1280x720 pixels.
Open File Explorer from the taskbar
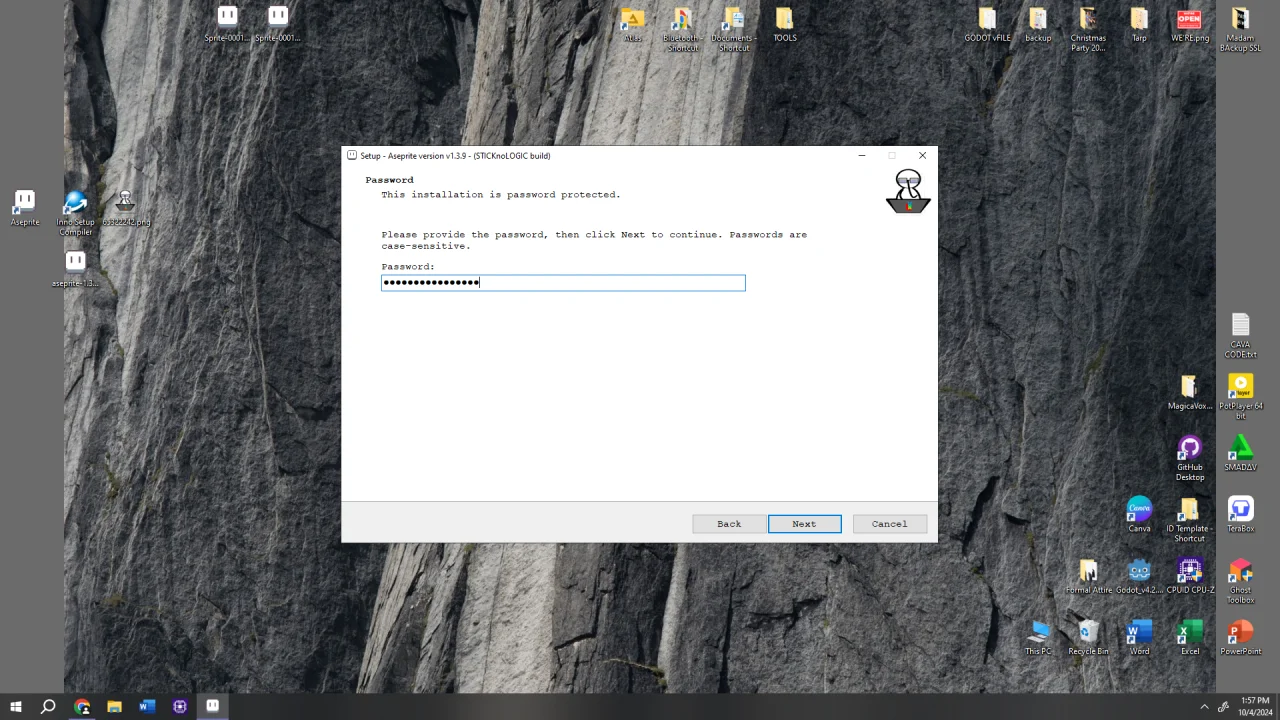click(114, 706)
